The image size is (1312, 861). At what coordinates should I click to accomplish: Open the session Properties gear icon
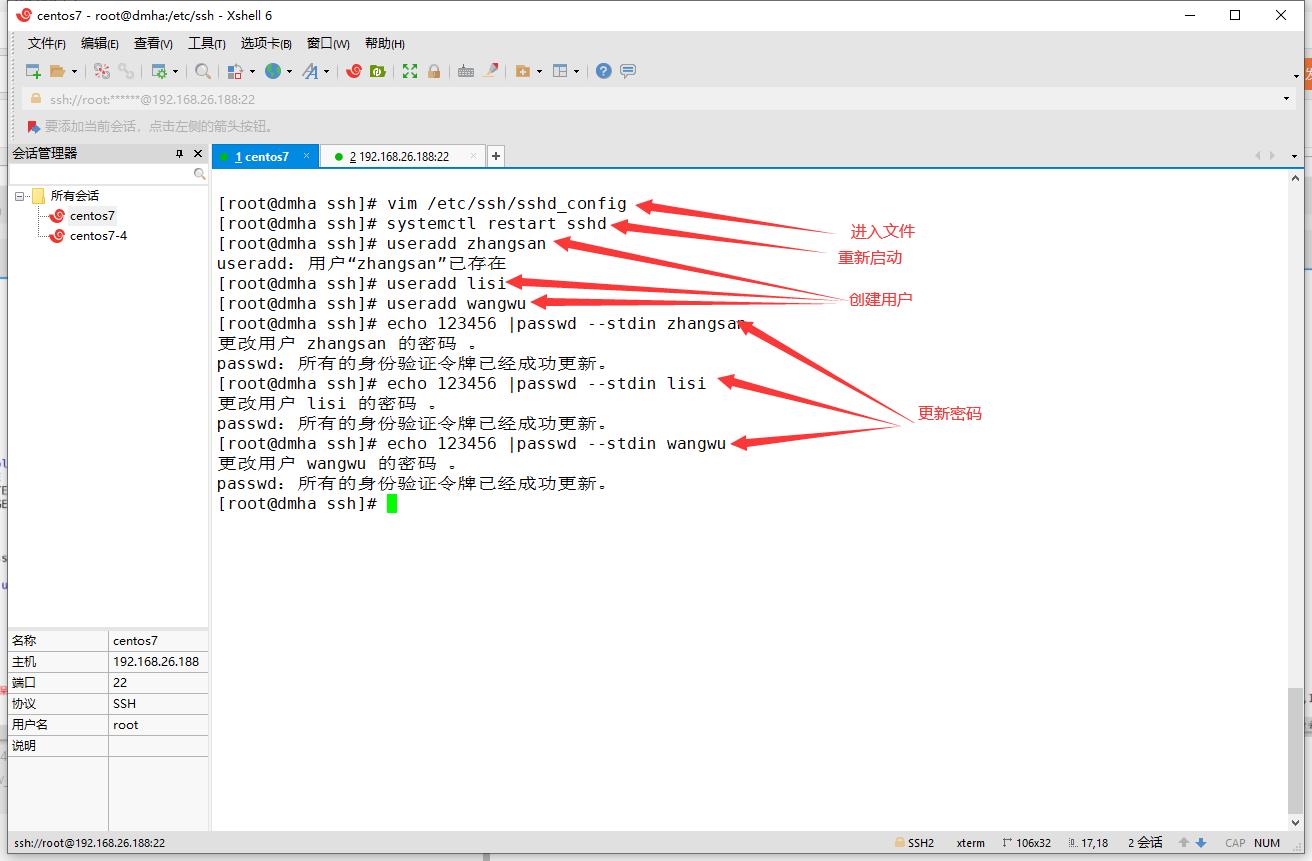(159, 71)
